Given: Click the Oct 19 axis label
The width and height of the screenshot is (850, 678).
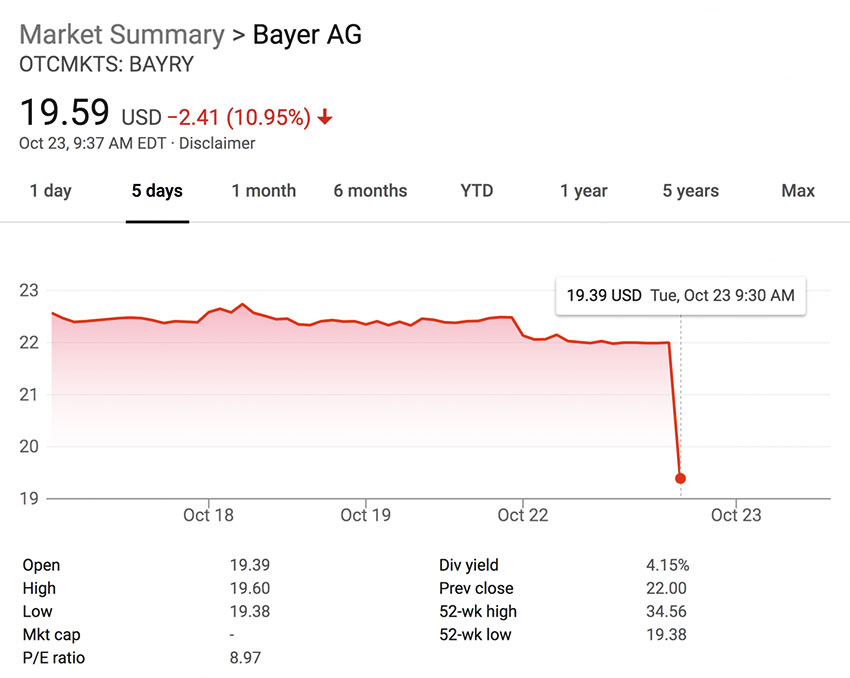Looking at the screenshot, I should (x=366, y=515).
